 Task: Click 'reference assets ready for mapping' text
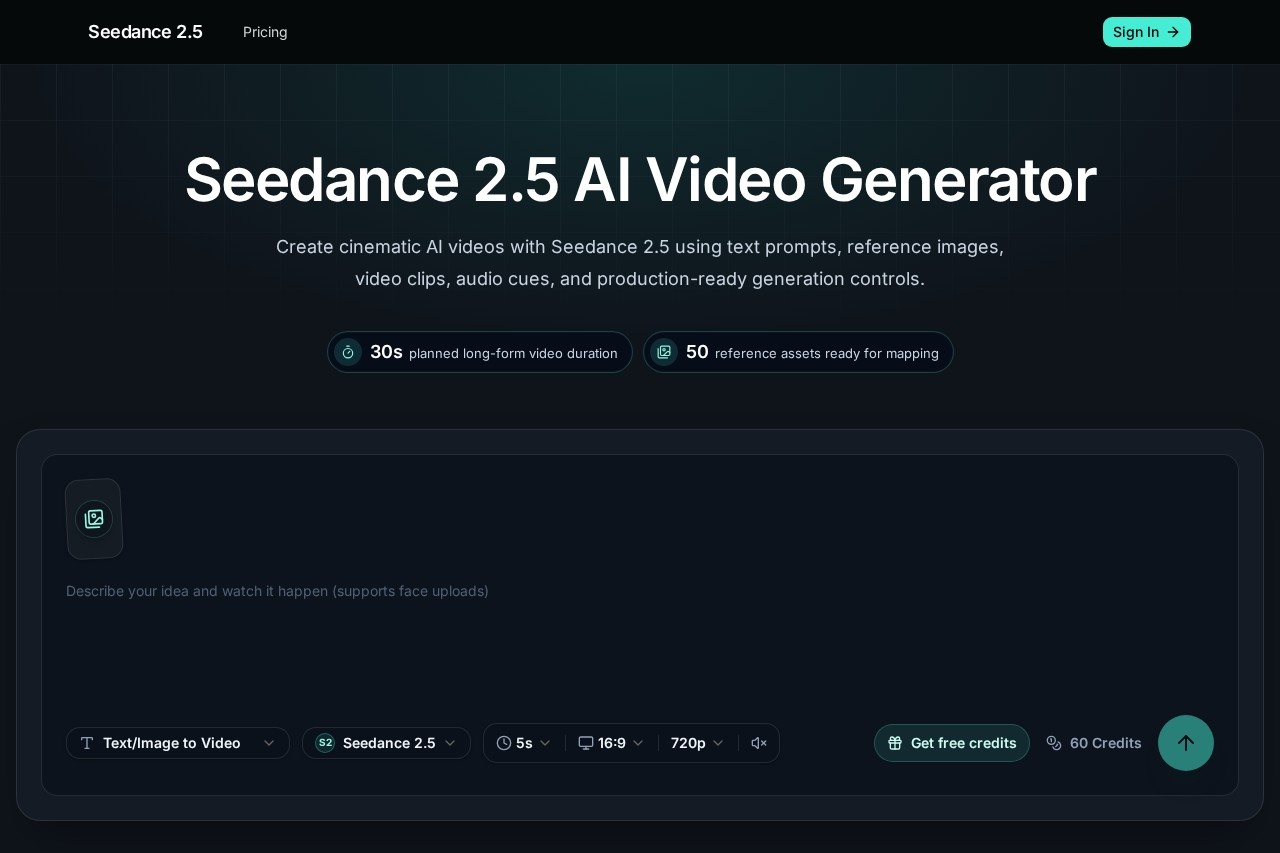pyautogui.click(x=827, y=353)
